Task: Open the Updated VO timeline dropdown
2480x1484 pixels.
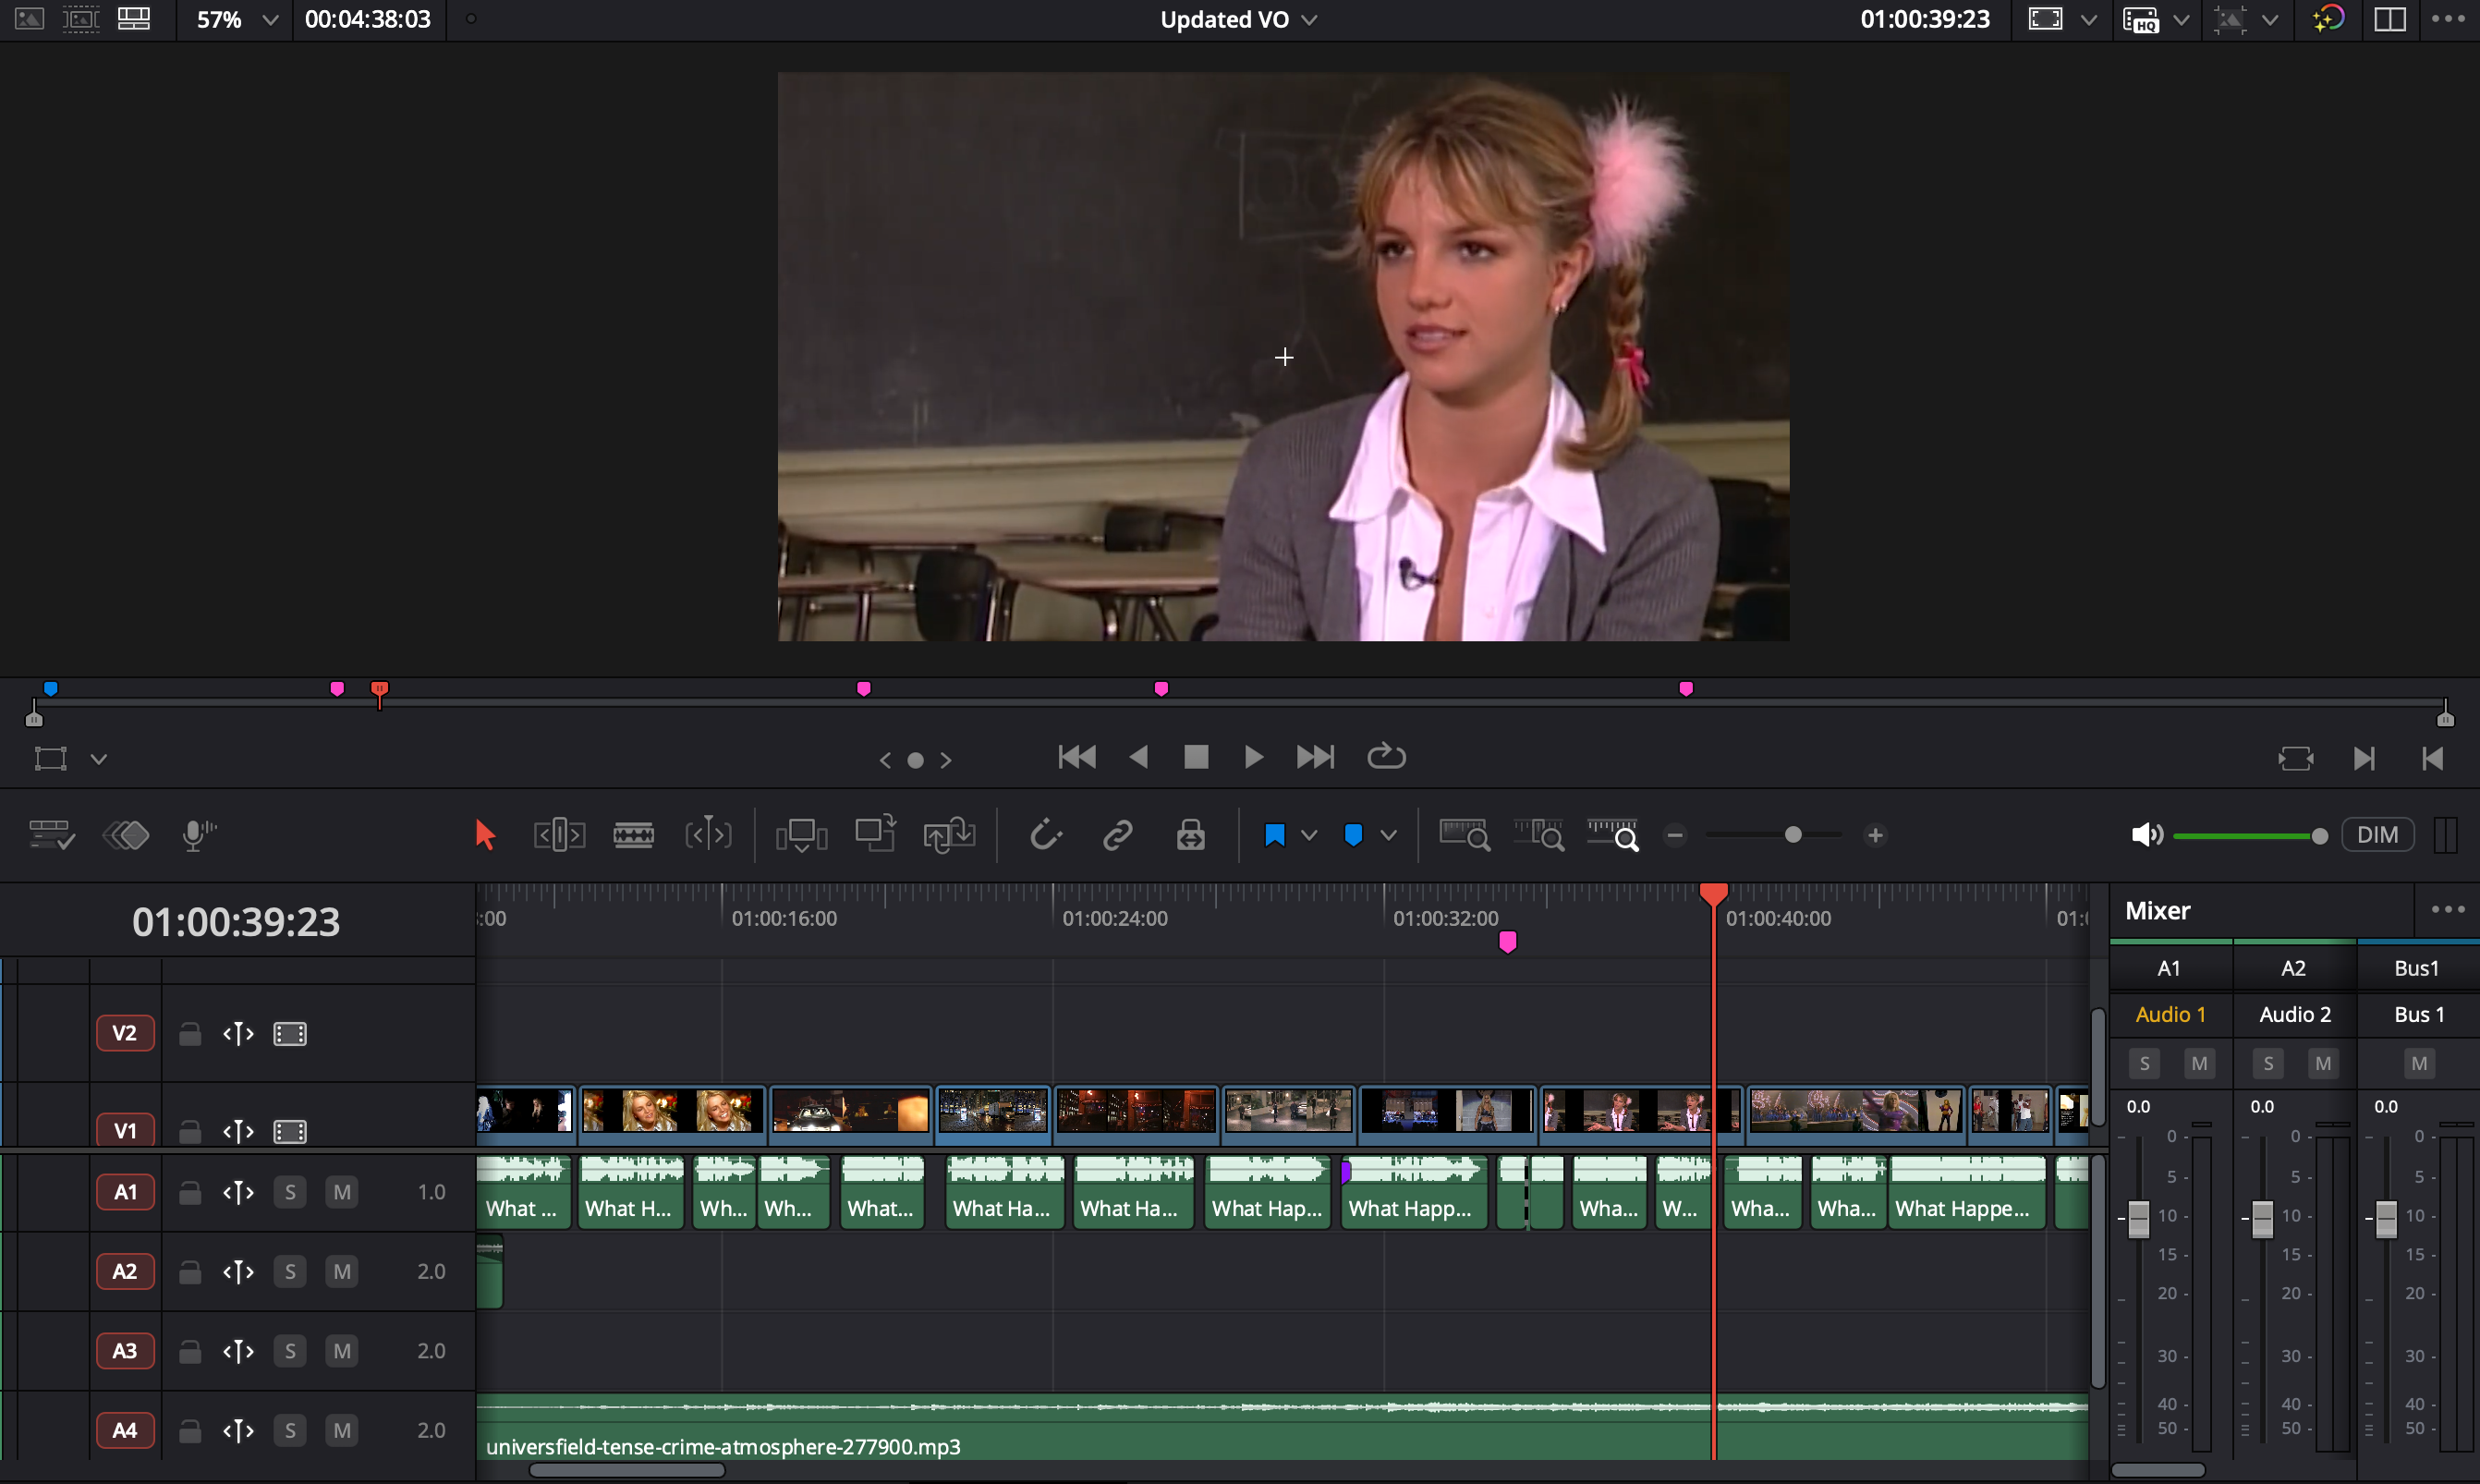Action: coord(1310,20)
